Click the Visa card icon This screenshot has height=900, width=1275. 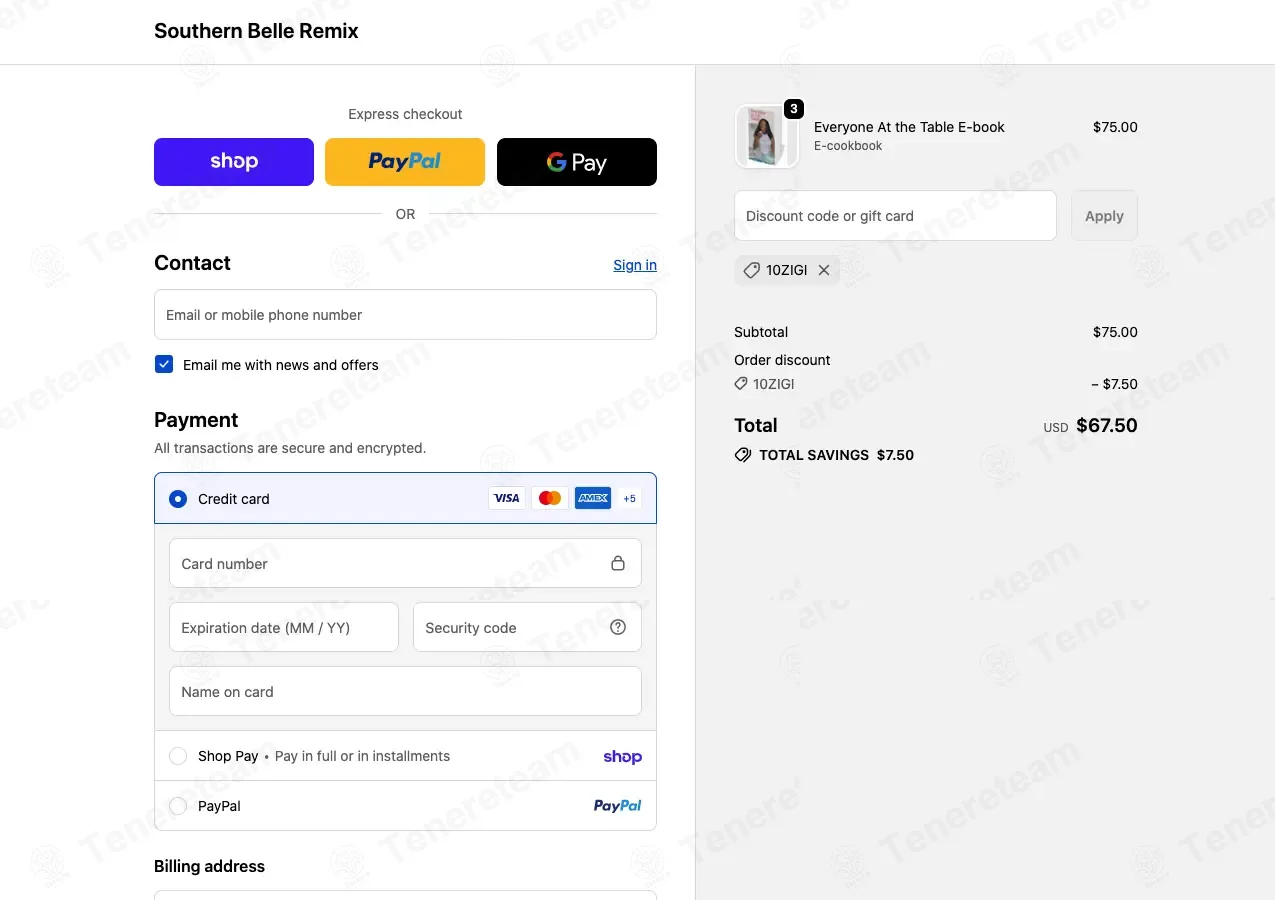(x=507, y=498)
